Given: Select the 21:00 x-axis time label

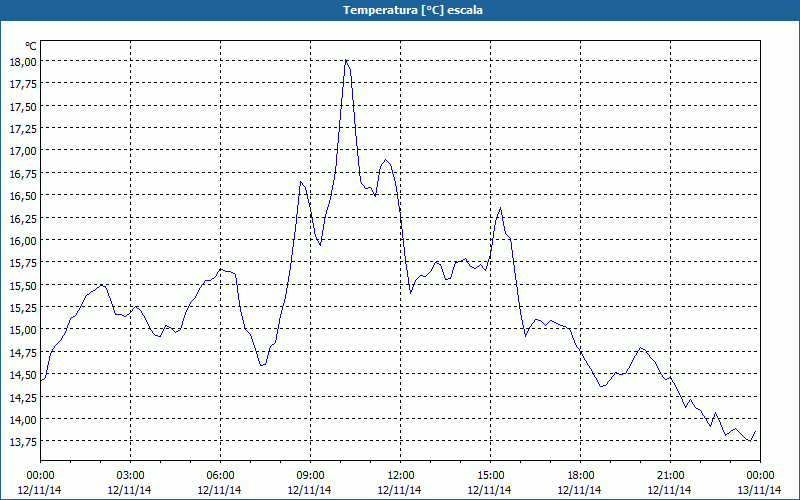Looking at the screenshot, I should [670, 476].
